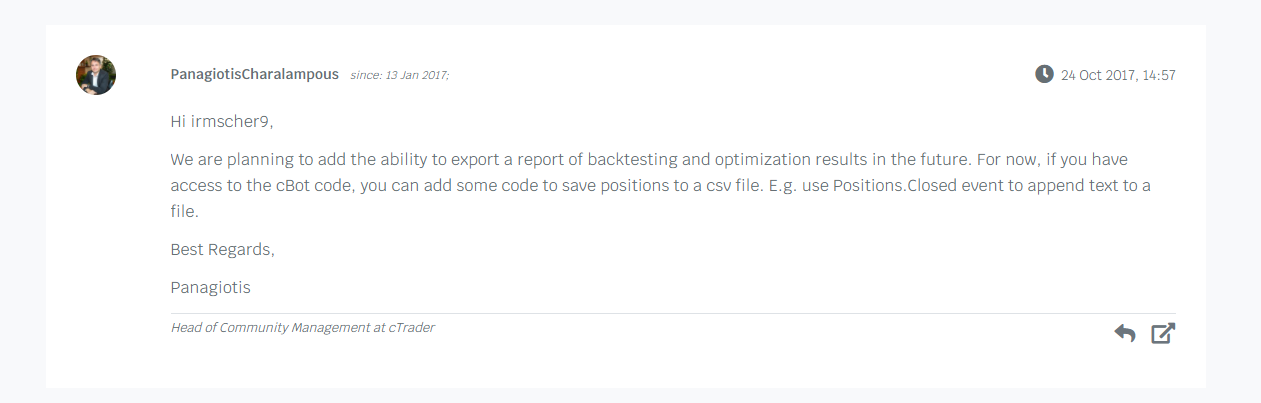Viewport: 1261px width, 403px height.
Task: Click the final word 'file.' of the post
Action: click(185, 211)
